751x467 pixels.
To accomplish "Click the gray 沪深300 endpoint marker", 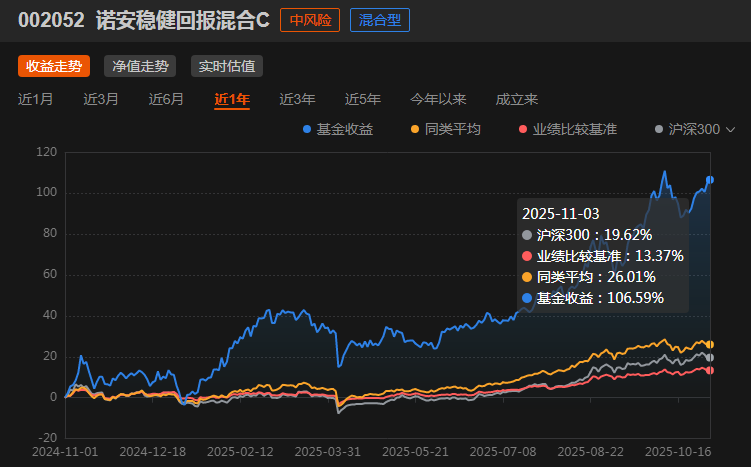I will point(710,357).
